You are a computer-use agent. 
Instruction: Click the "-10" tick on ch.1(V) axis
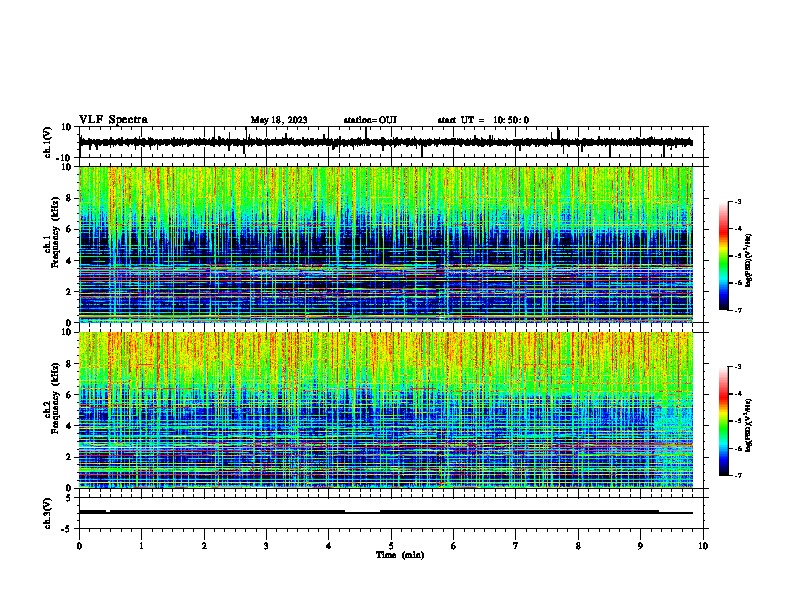click(64, 158)
